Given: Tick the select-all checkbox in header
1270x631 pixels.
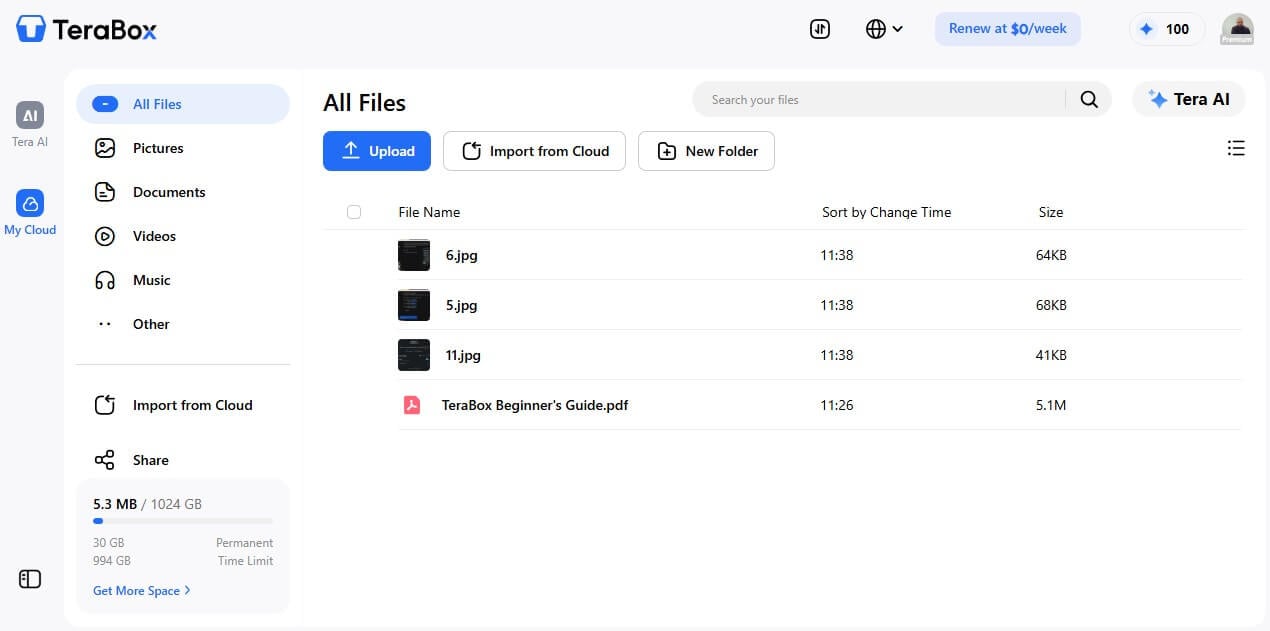Looking at the screenshot, I should click(354, 212).
